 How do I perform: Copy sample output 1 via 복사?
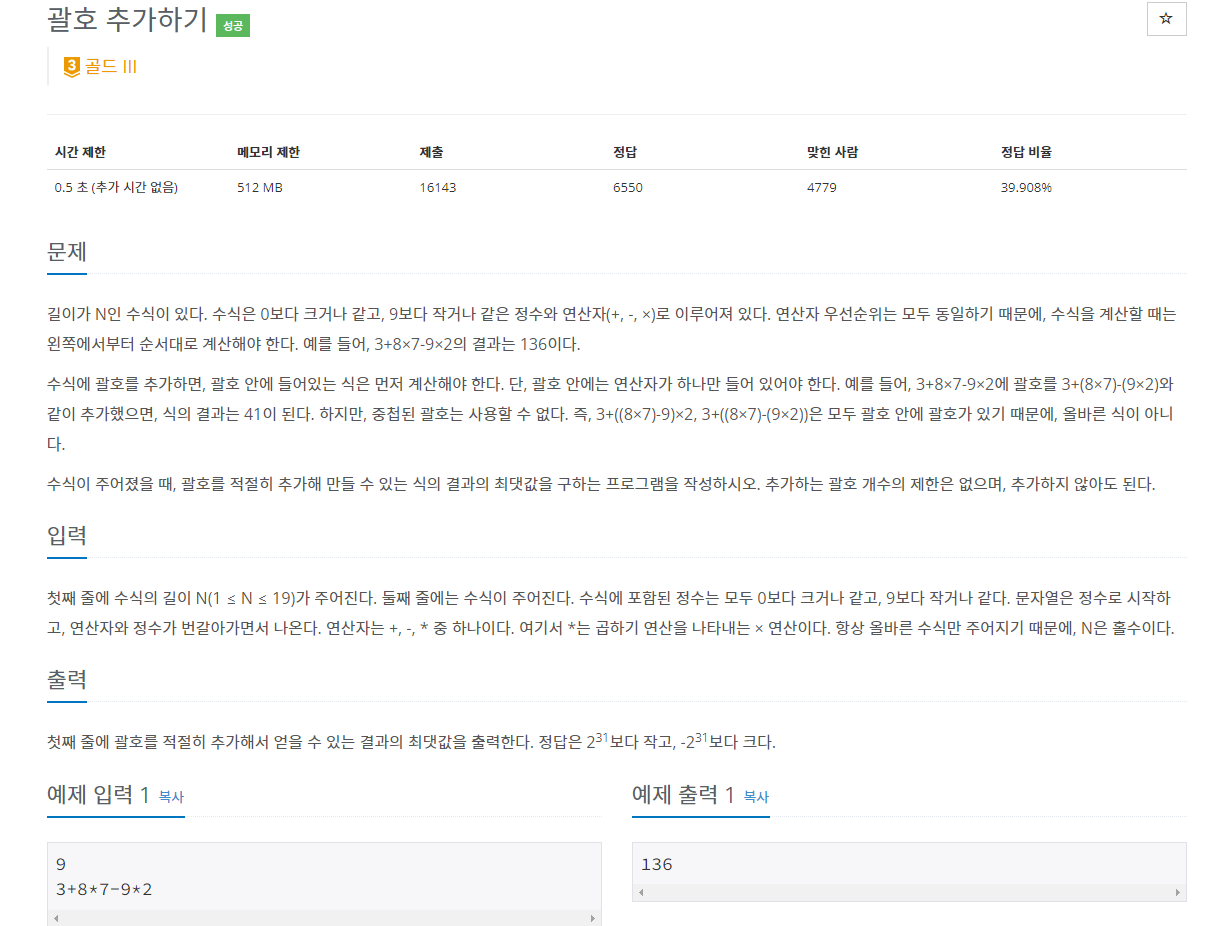point(756,797)
